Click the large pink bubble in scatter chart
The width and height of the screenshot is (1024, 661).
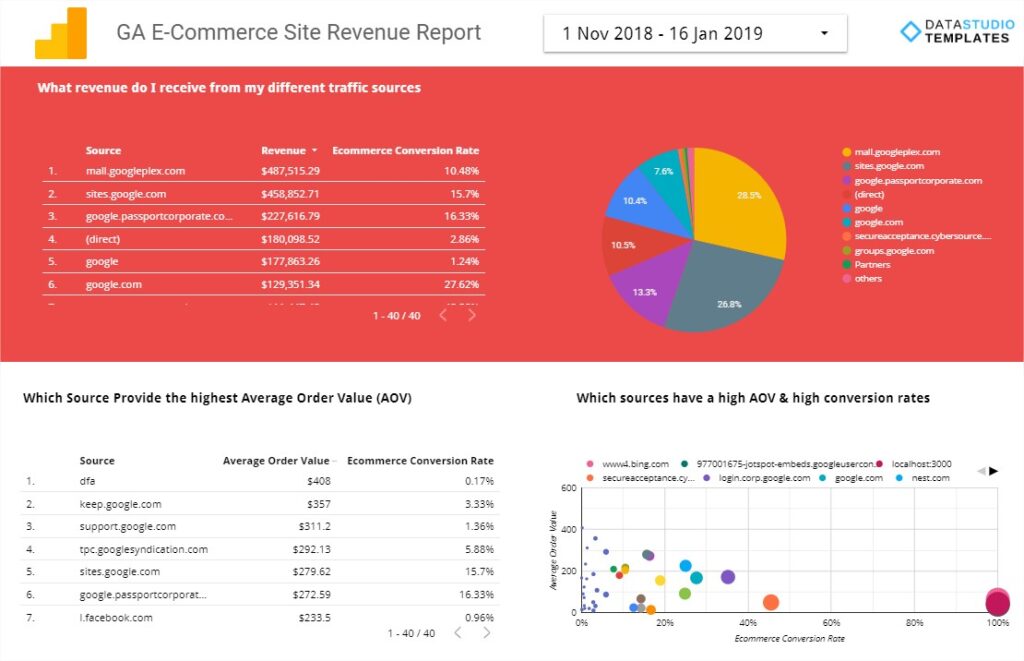tap(997, 603)
